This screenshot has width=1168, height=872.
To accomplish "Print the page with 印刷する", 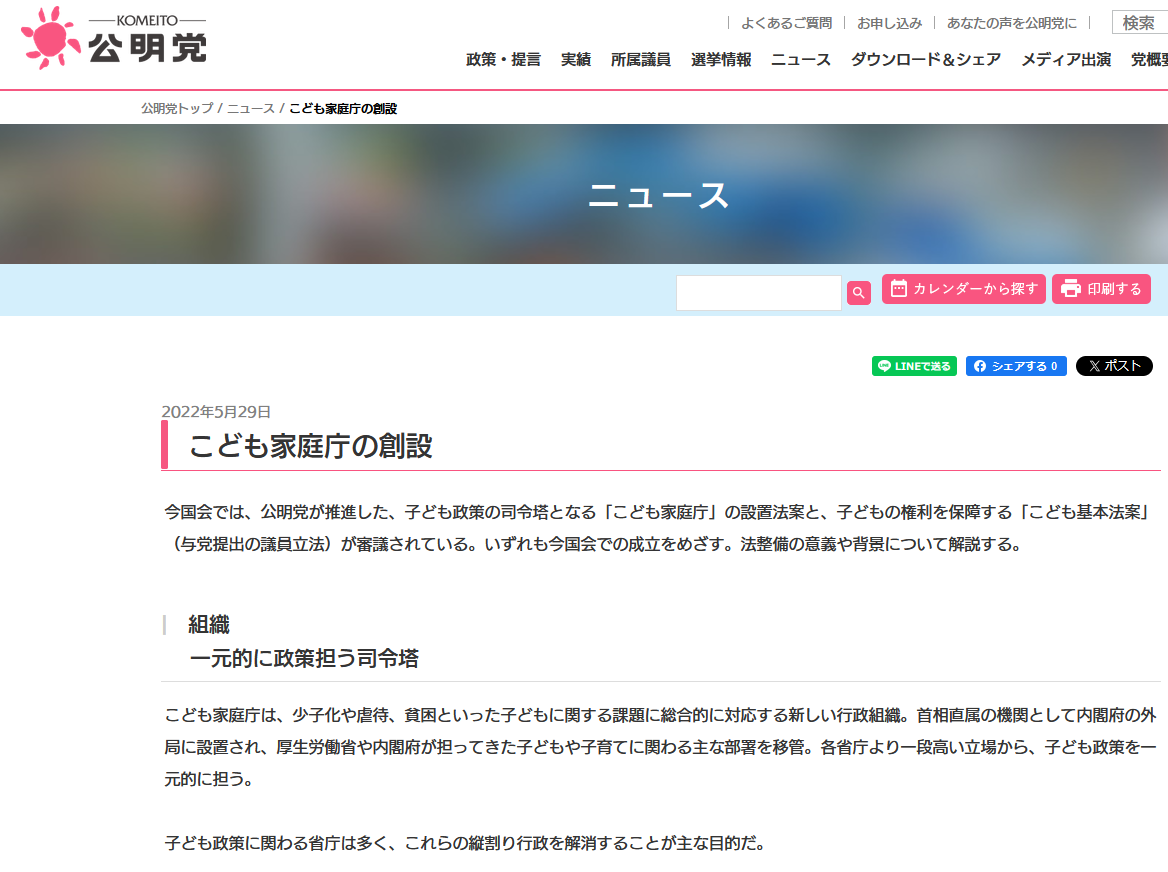I will point(1101,289).
